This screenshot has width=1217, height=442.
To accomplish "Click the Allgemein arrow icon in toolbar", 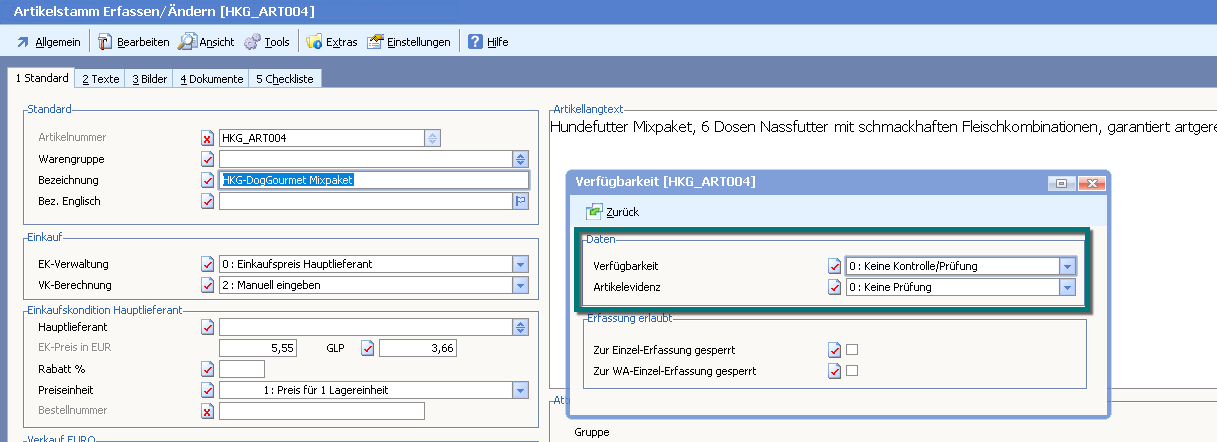I will tap(23, 42).
